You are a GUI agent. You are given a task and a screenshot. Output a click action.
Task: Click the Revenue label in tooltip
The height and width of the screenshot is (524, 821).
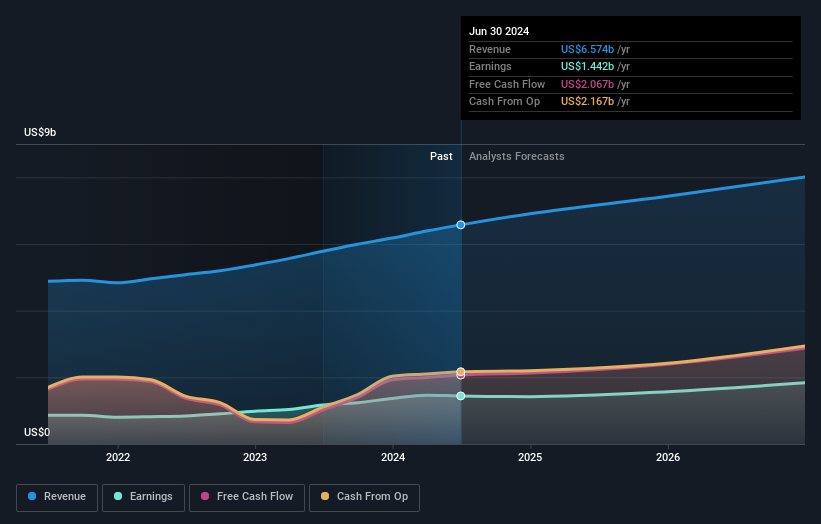pyautogui.click(x=490, y=49)
